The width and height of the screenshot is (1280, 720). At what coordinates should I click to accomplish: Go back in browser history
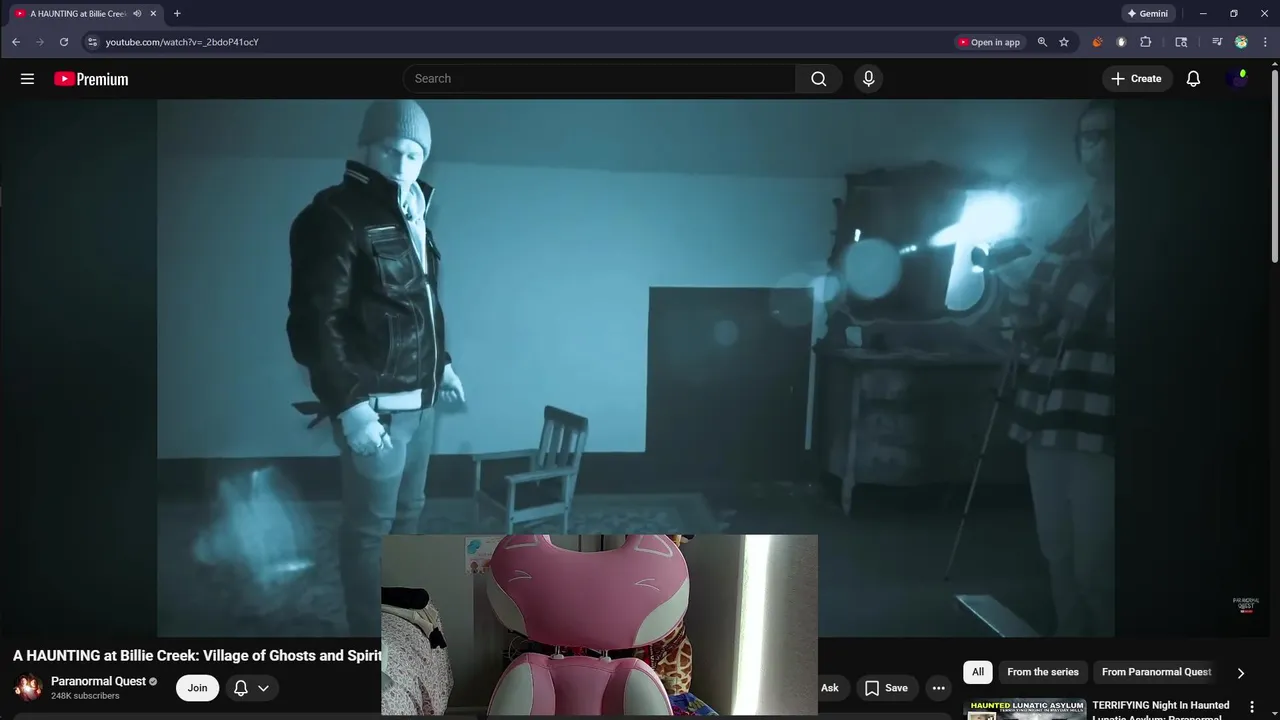click(x=16, y=42)
